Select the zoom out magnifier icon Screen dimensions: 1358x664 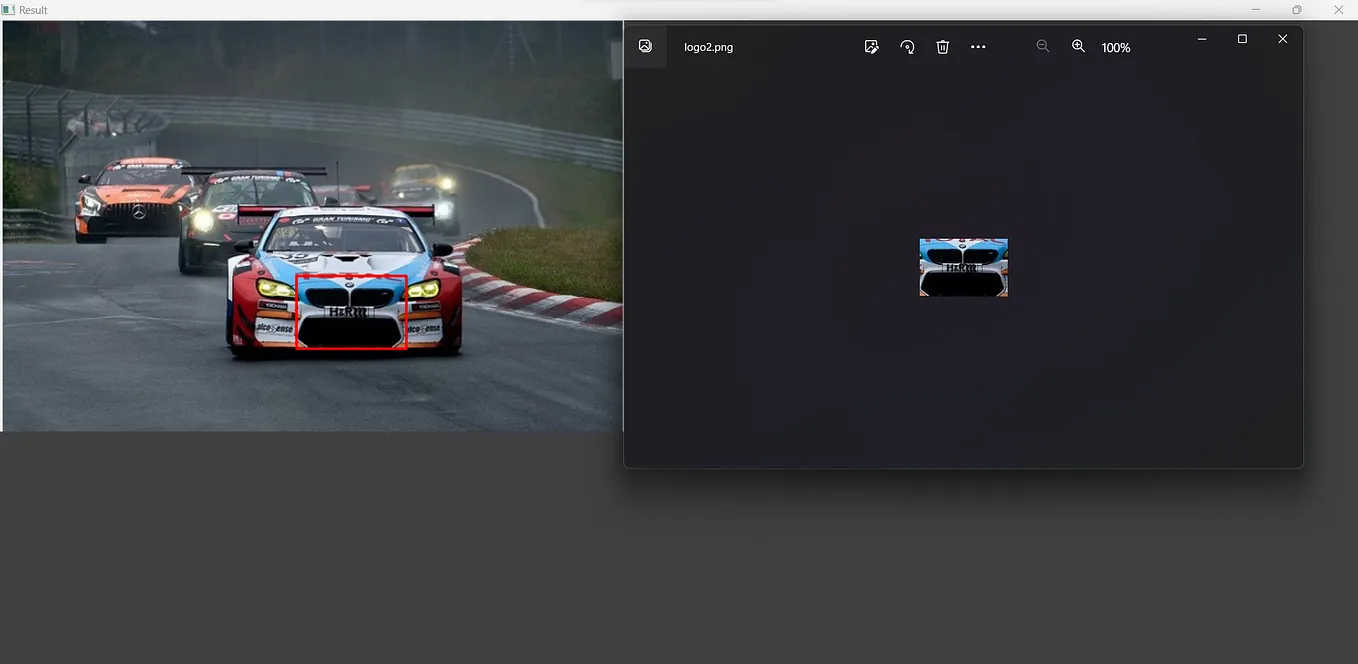pyautogui.click(x=1043, y=46)
